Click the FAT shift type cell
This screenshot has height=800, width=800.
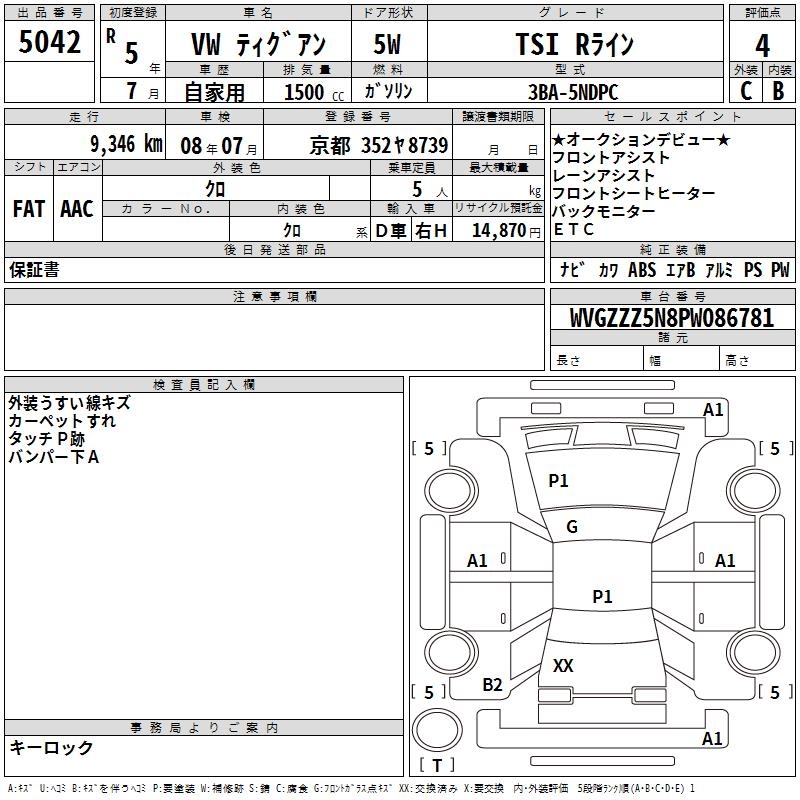click(28, 209)
